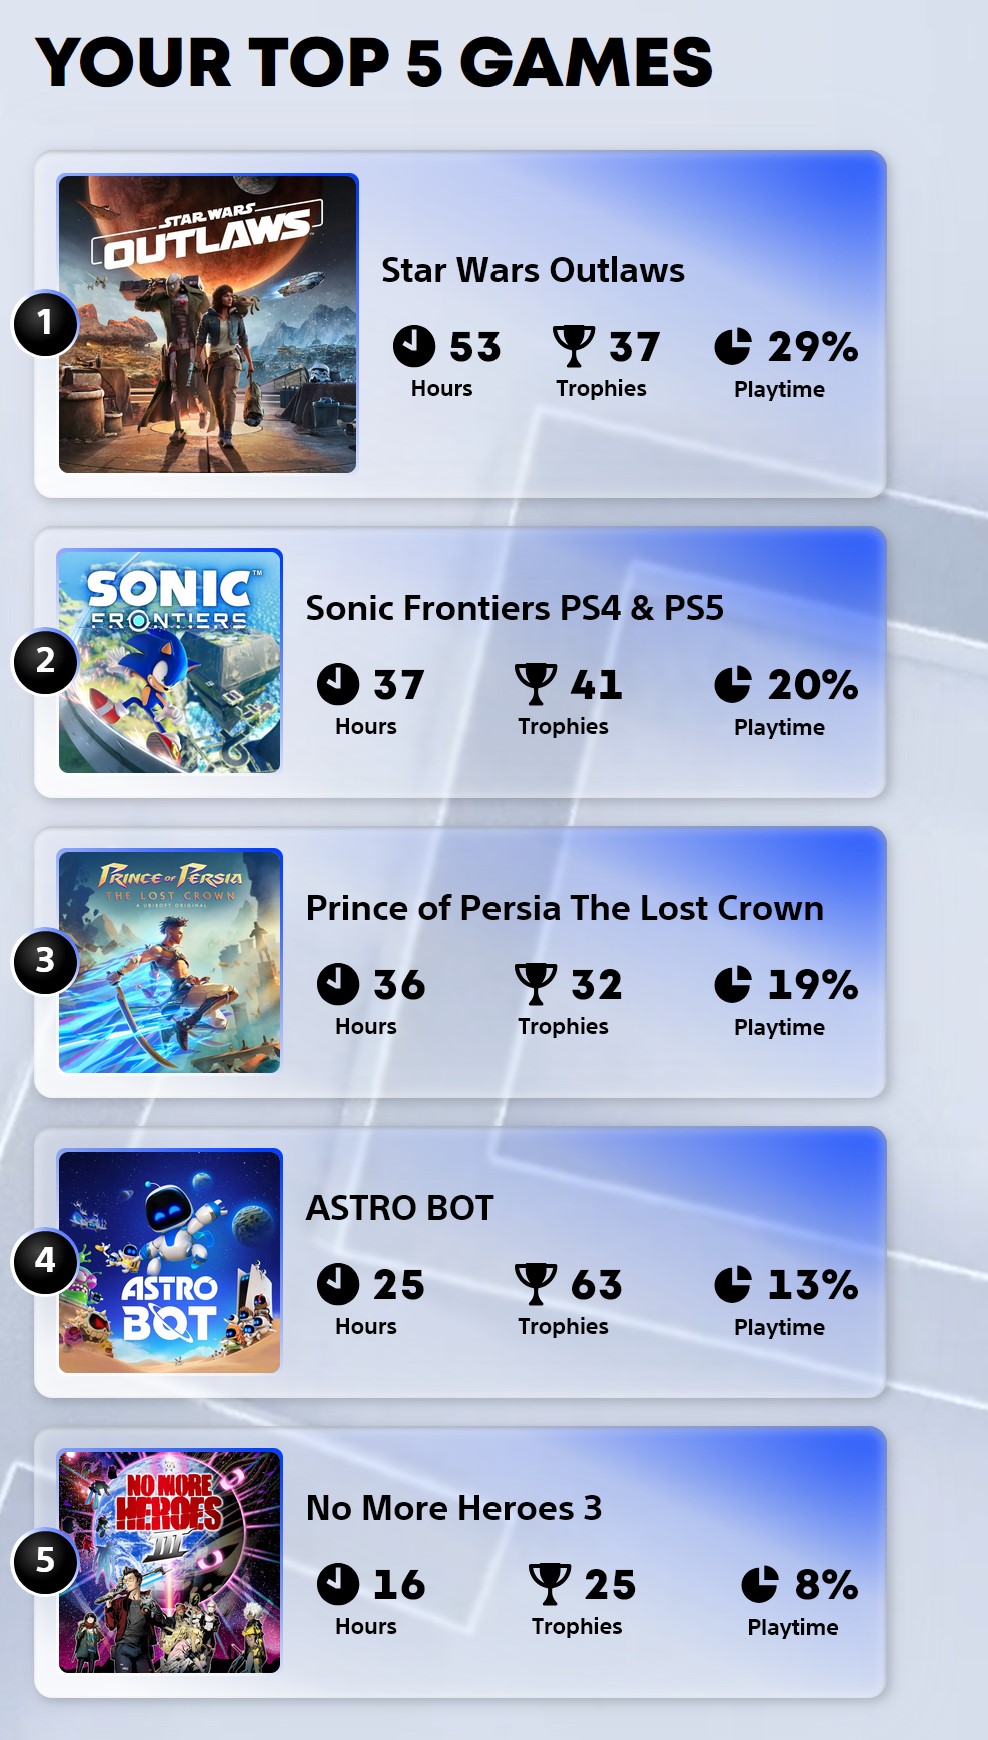Click the rank 1 number badge
Screen dimensions: 988x1740
(45, 323)
